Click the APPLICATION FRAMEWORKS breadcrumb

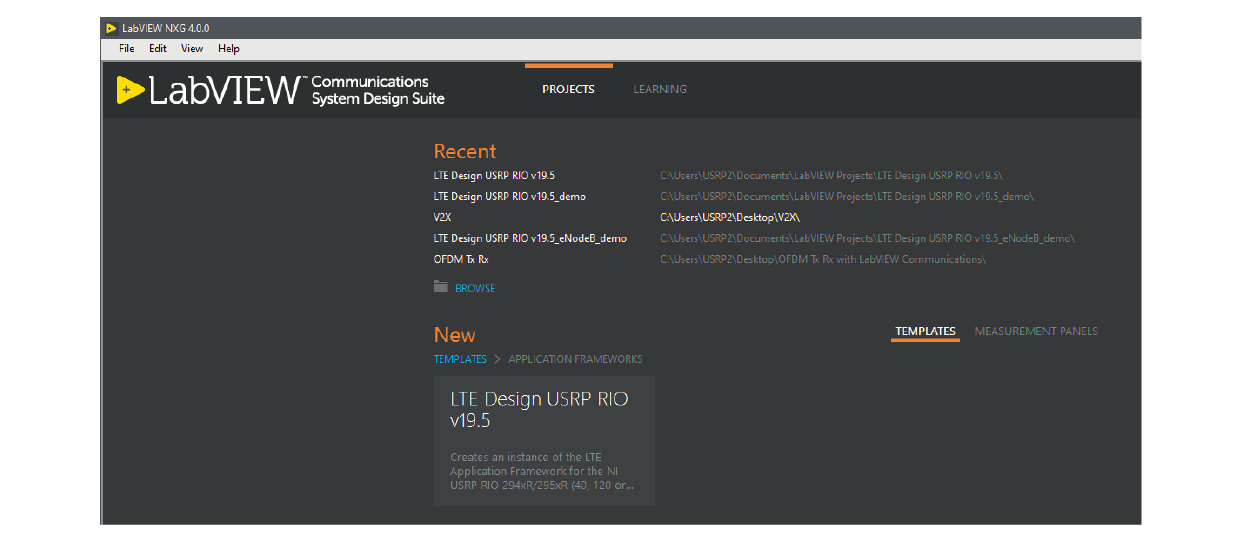575,359
